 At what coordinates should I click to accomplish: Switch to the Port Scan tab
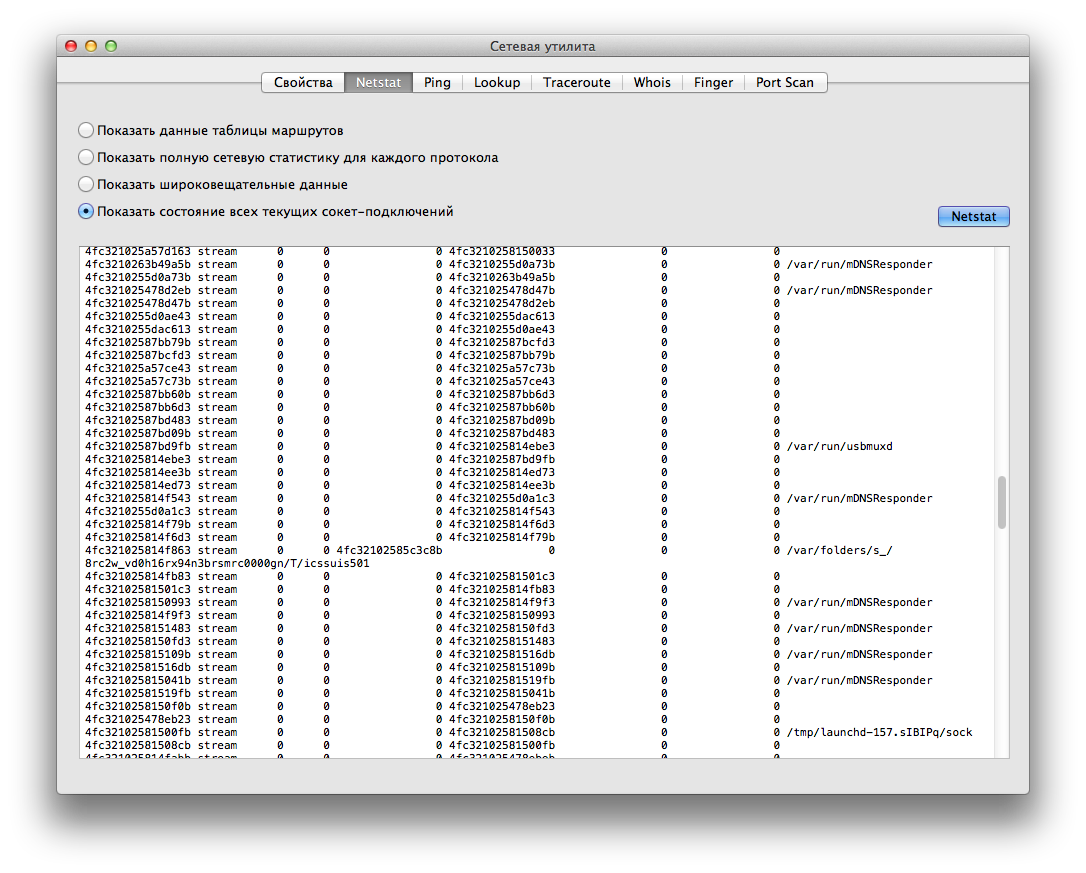coord(784,83)
